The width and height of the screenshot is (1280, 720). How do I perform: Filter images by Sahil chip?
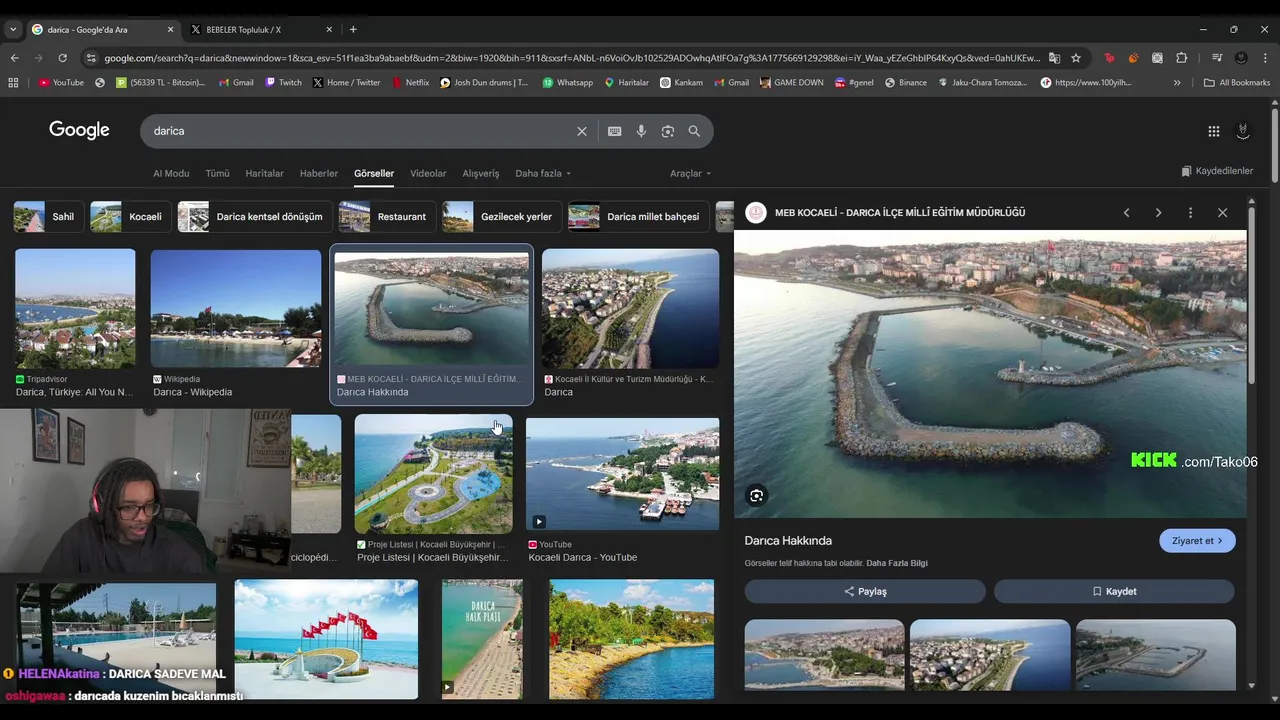tap(48, 217)
